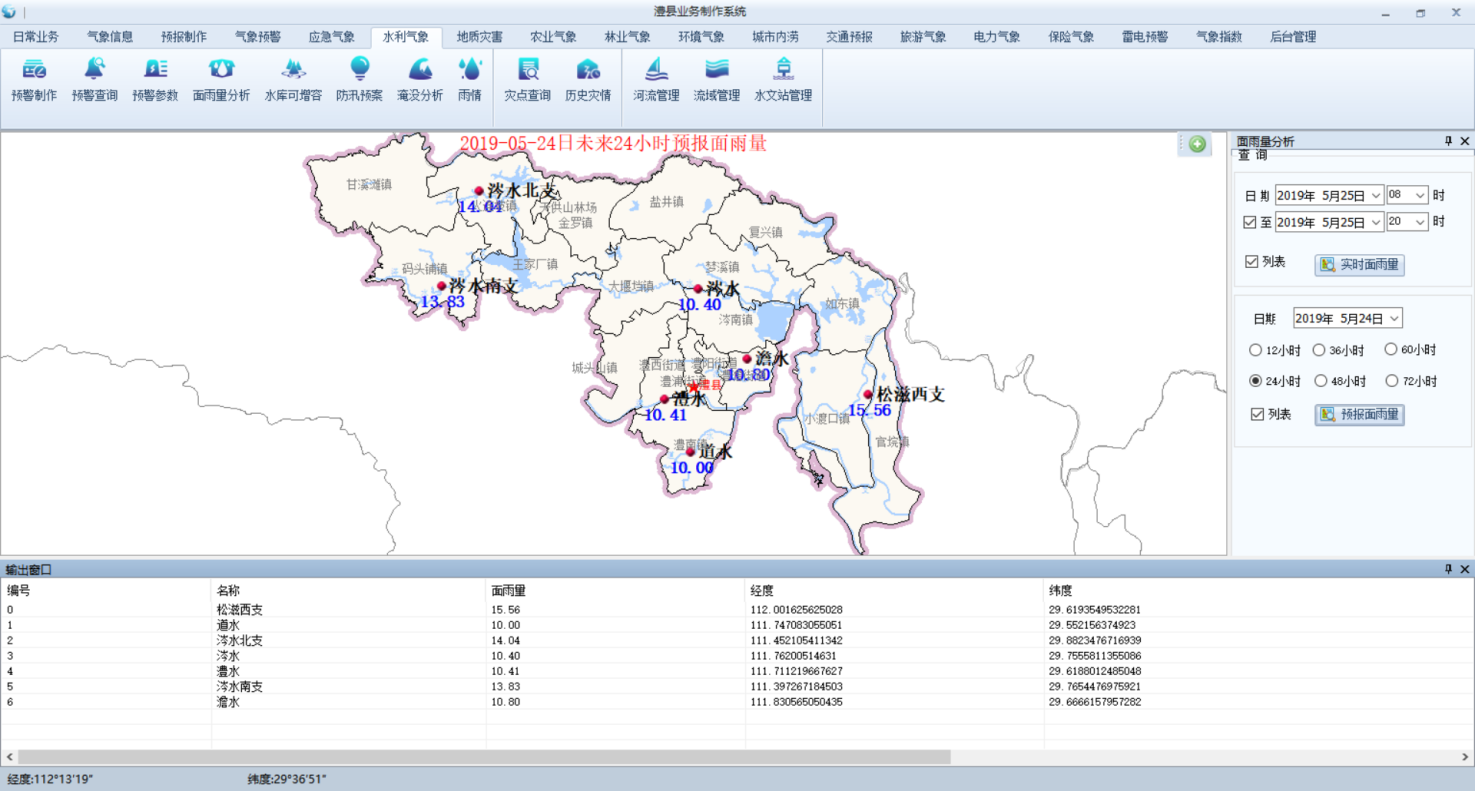Click the 水文站管理 icon

tap(783, 70)
